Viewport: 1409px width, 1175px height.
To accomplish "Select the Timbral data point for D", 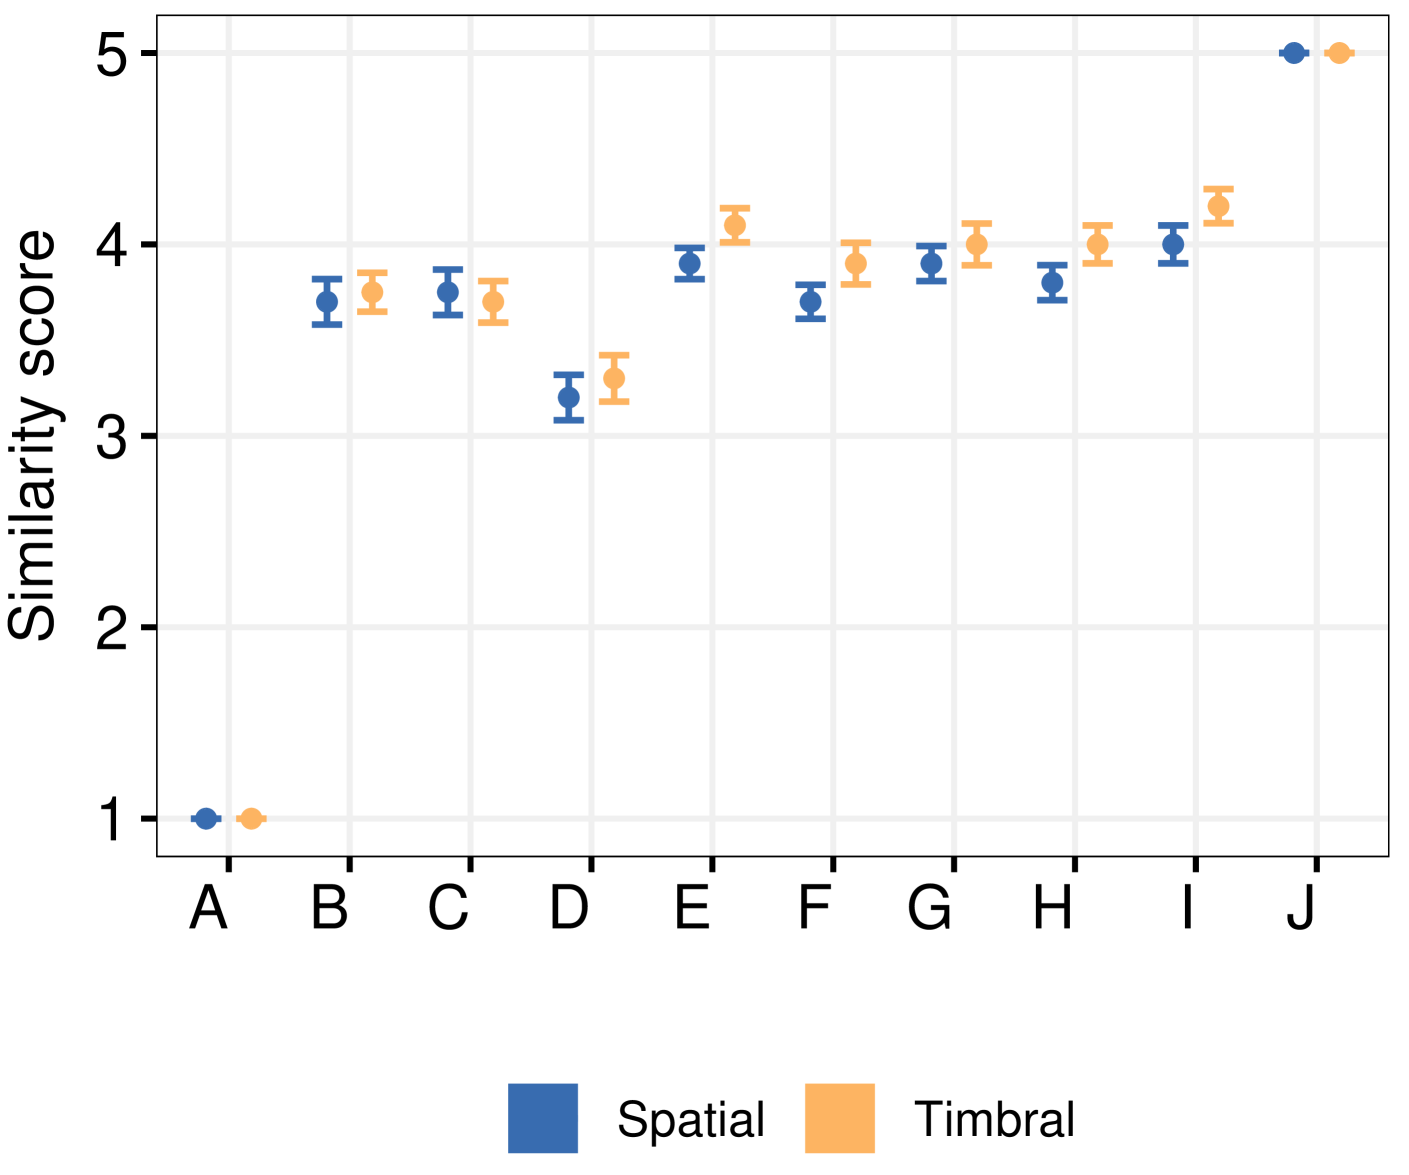I will (614, 378).
